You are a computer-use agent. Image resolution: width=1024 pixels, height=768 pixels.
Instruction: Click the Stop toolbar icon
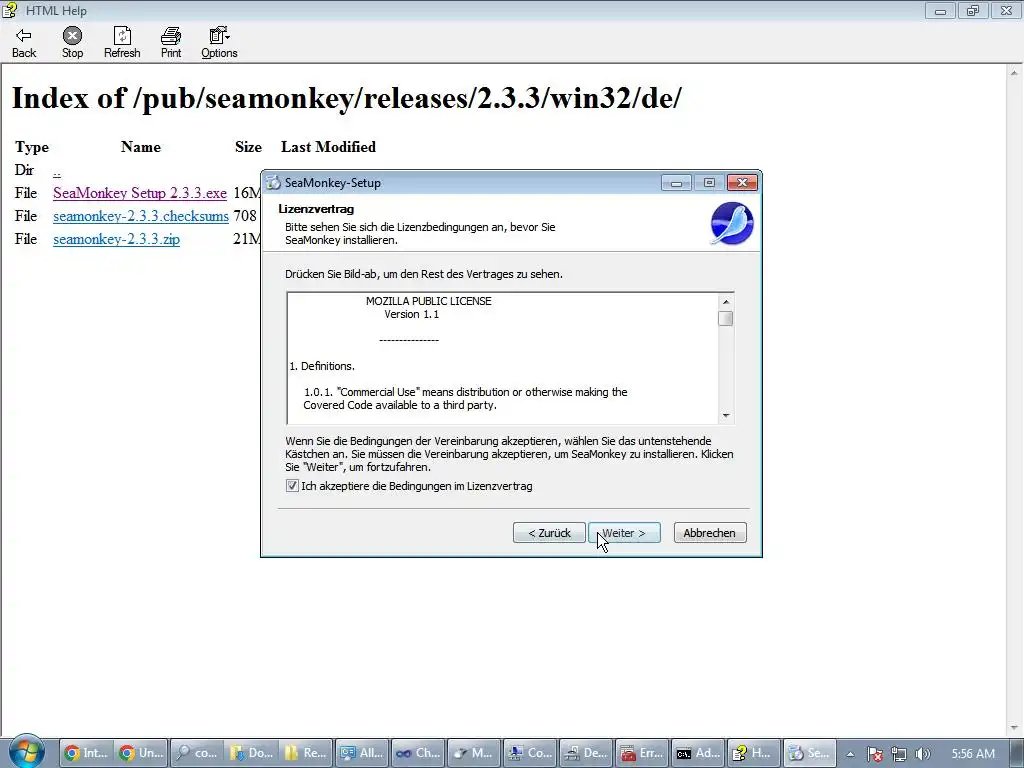coord(72,43)
